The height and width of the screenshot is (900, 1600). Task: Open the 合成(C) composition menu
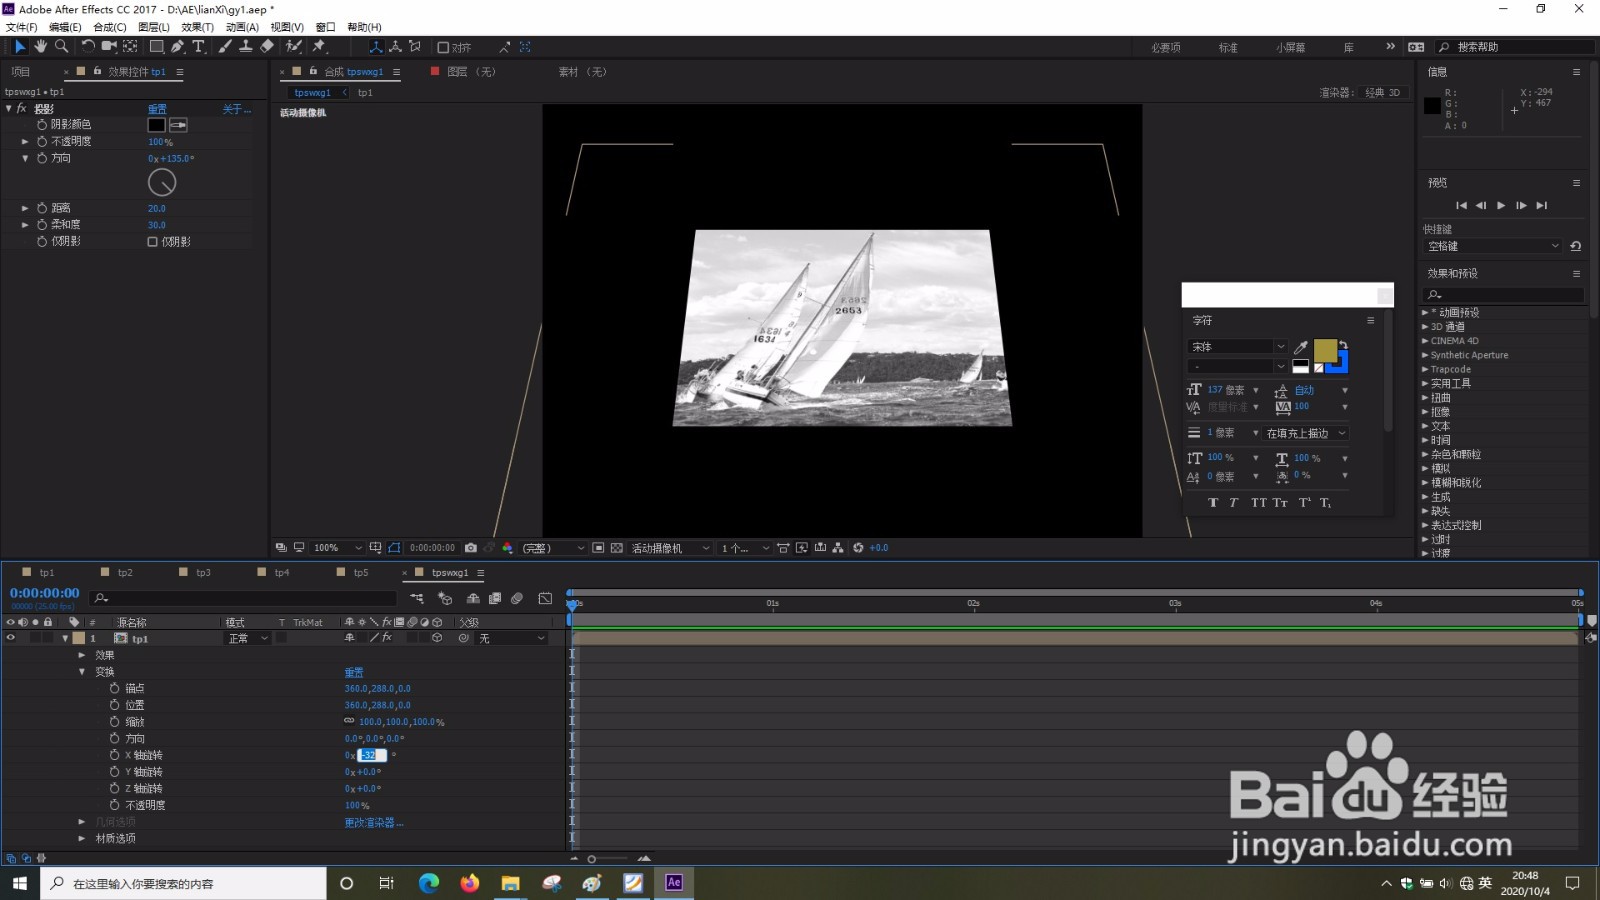pos(109,27)
